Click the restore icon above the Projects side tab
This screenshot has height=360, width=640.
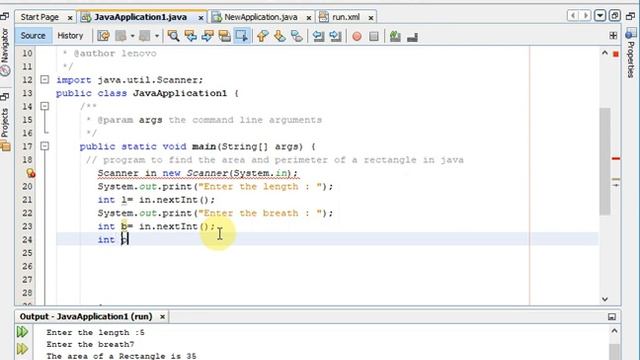5,97
